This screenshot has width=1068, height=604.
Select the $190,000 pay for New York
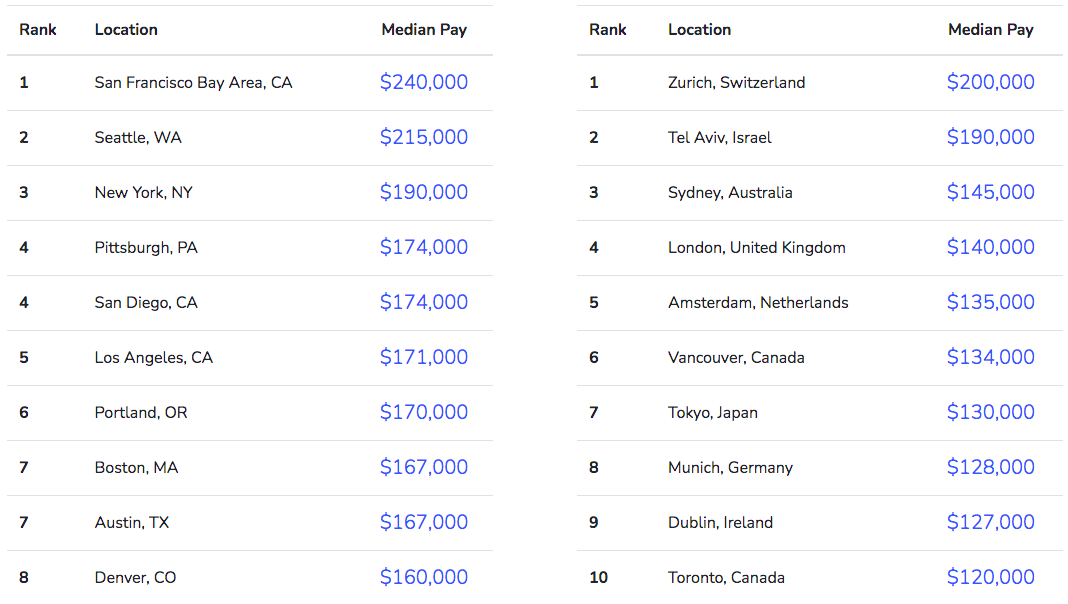pos(423,193)
